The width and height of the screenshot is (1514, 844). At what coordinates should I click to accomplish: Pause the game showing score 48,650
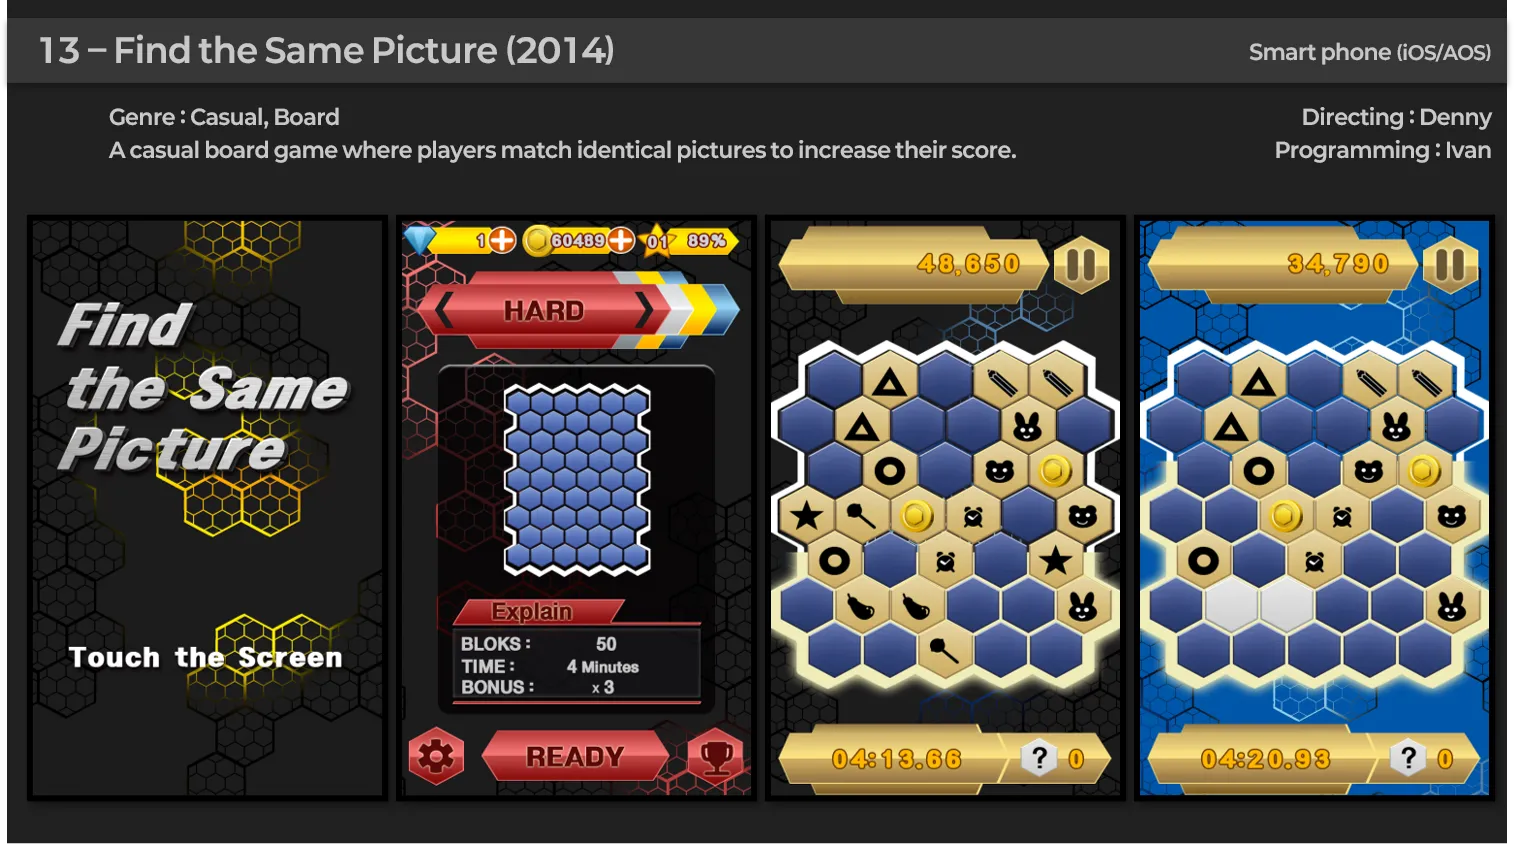[x=1081, y=265]
